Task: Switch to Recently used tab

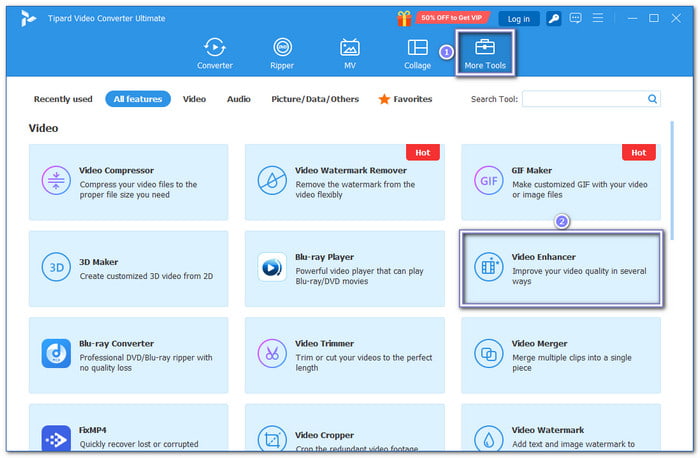Action: coord(63,99)
